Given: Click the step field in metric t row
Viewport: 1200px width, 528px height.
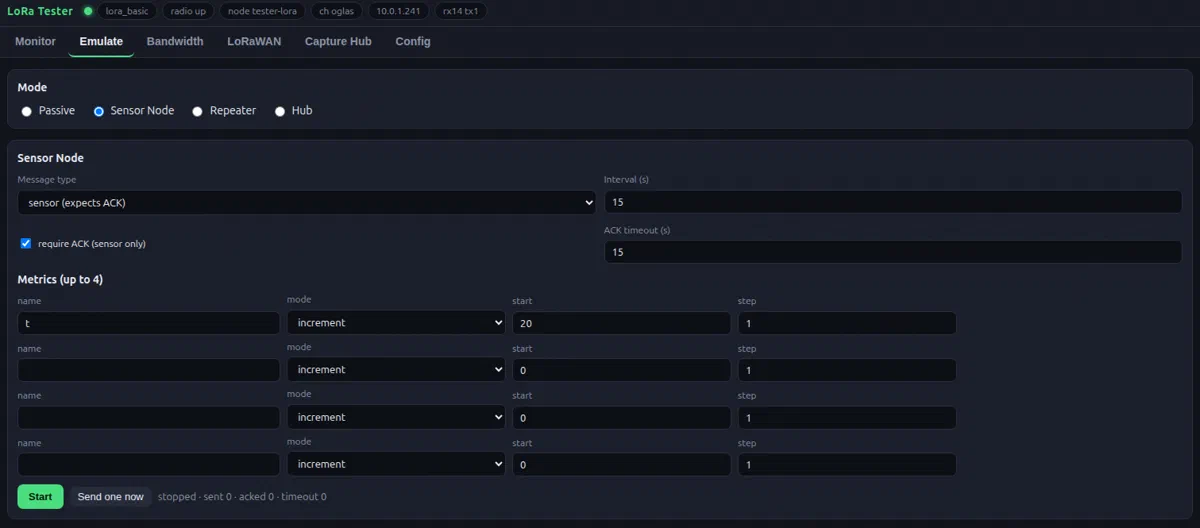Looking at the screenshot, I should (847, 323).
